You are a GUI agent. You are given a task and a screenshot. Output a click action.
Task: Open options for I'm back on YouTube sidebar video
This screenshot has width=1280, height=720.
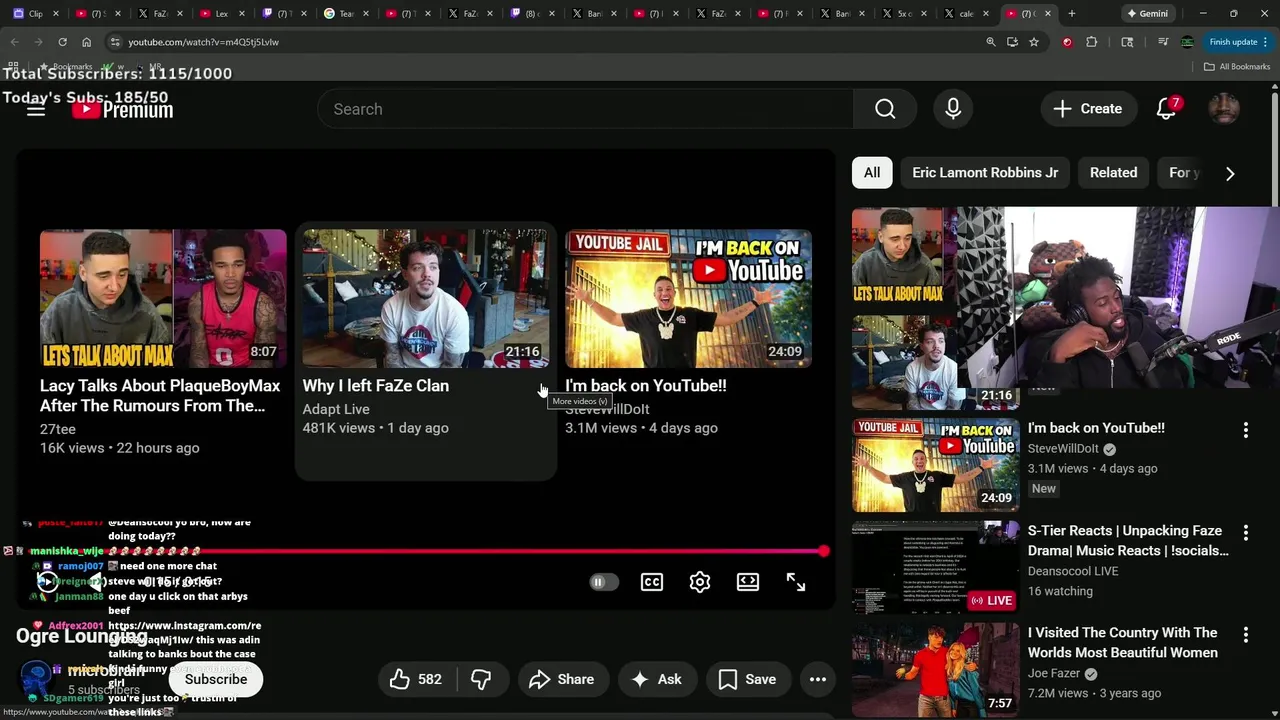[x=1245, y=430]
